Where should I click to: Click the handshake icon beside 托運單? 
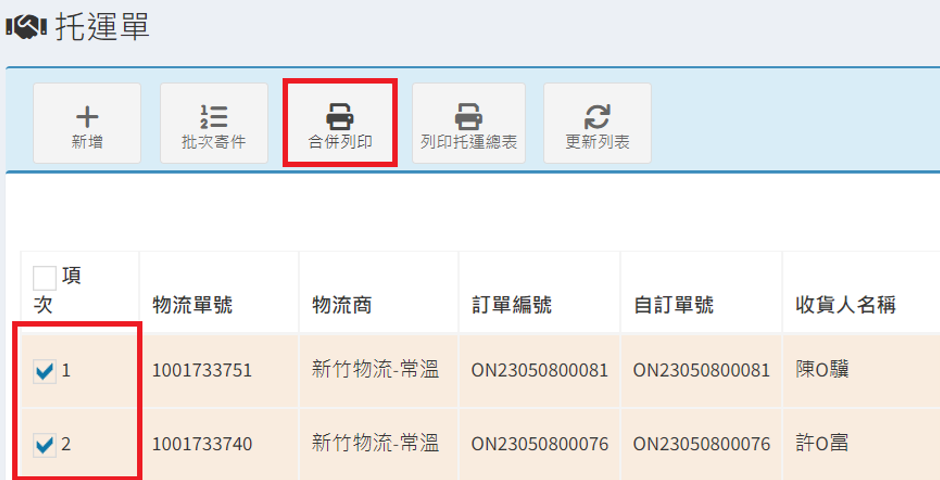[27, 28]
